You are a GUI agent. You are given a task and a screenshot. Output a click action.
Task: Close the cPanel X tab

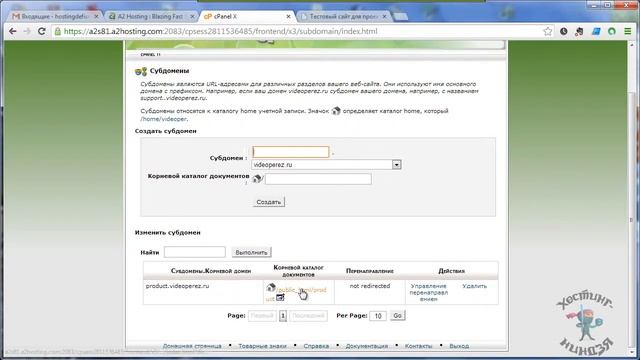point(288,16)
